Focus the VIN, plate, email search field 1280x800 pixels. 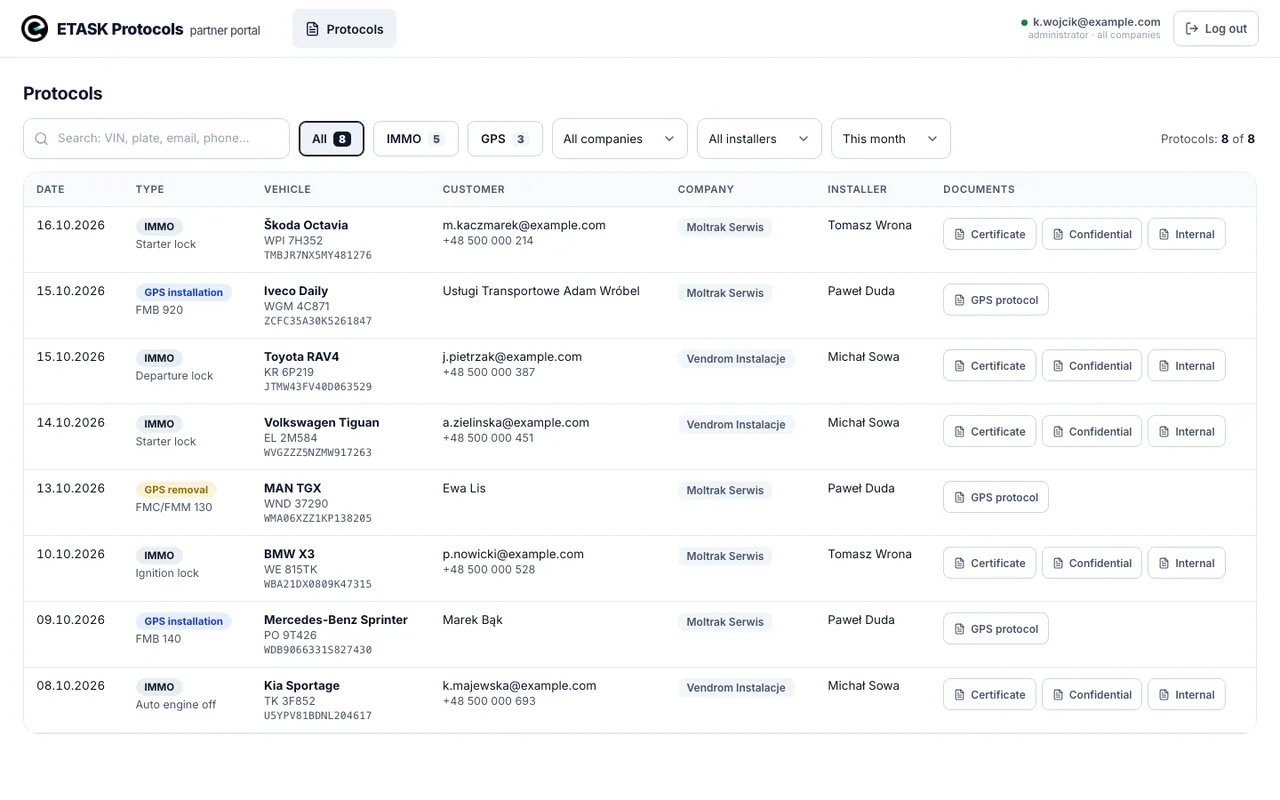(x=156, y=139)
